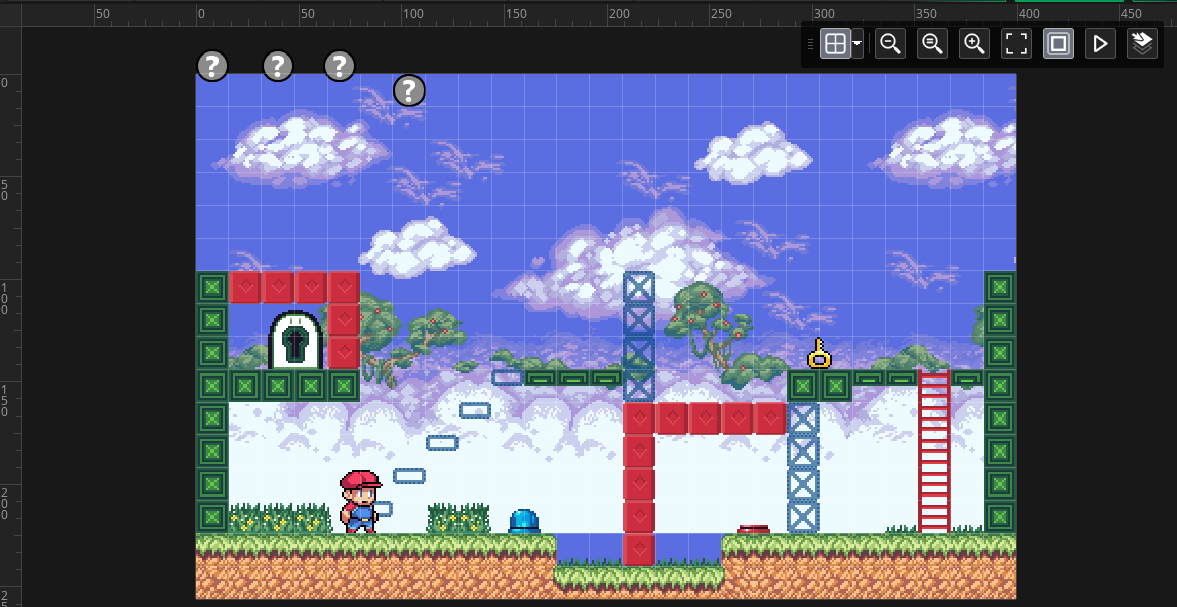Launch the scene preview play button
This screenshot has width=1177, height=607.
pos(1100,44)
